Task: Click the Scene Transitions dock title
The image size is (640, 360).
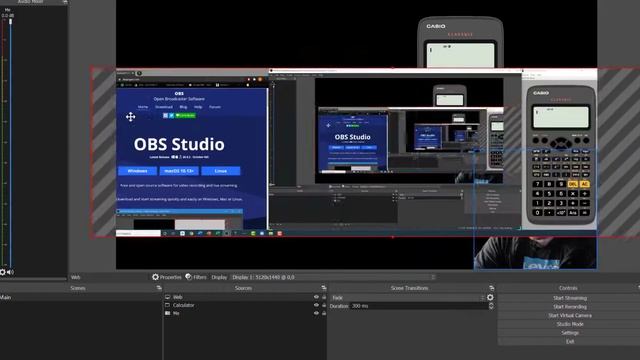Action: [409, 288]
